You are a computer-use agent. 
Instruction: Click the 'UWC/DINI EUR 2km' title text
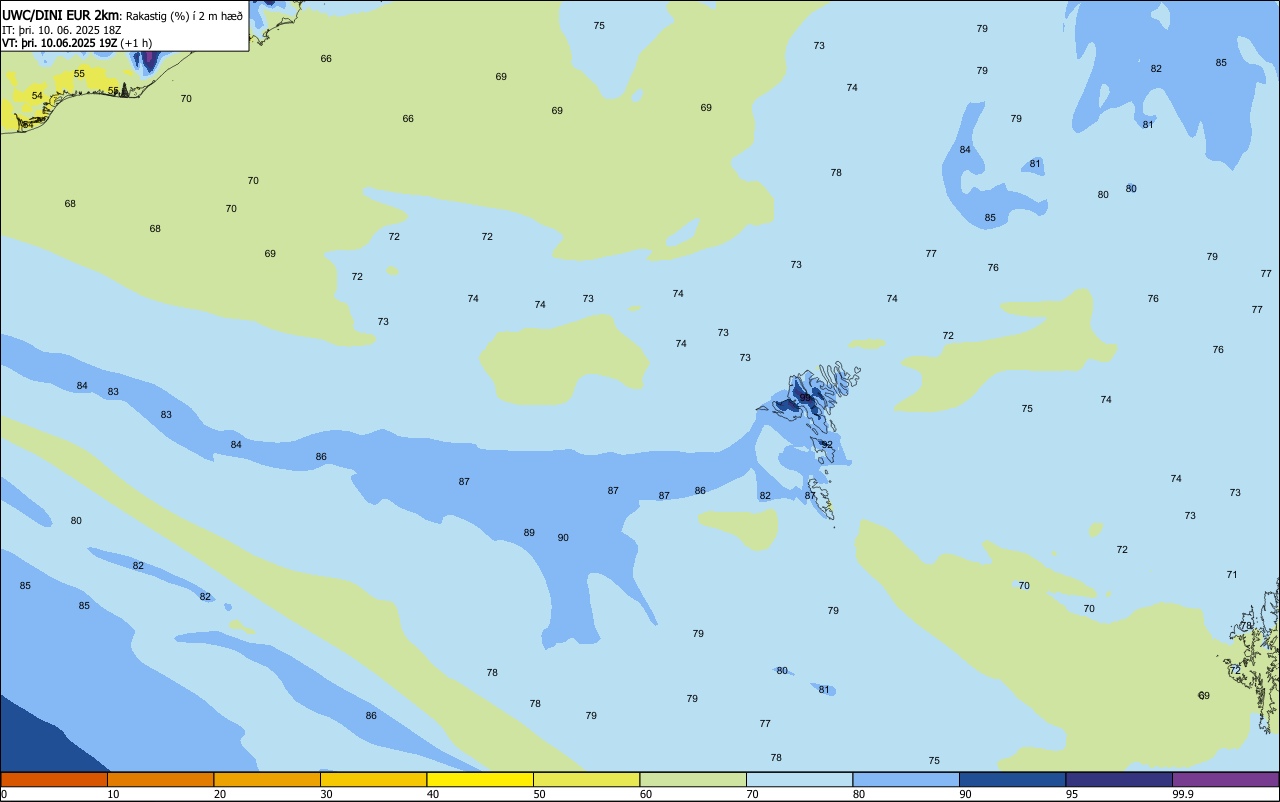click(60, 15)
